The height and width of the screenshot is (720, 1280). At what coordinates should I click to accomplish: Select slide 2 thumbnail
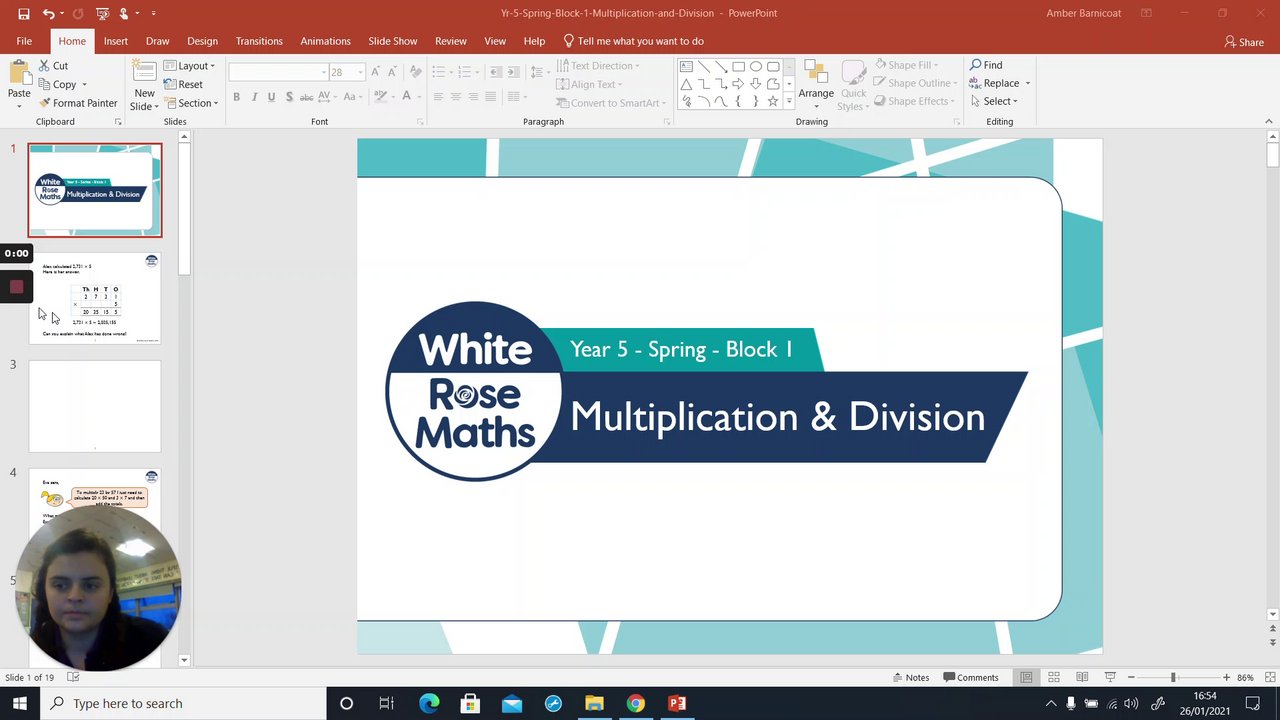[x=95, y=298]
